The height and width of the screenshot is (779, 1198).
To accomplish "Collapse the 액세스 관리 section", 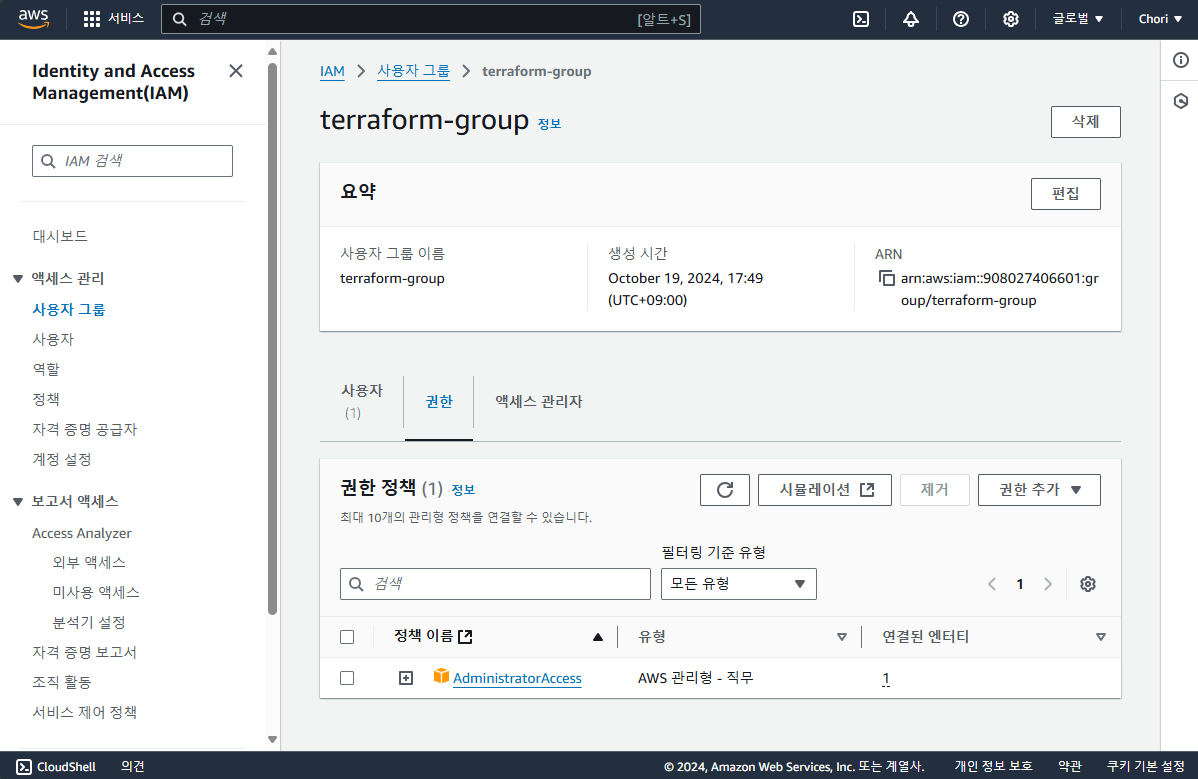I will [x=18, y=279].
